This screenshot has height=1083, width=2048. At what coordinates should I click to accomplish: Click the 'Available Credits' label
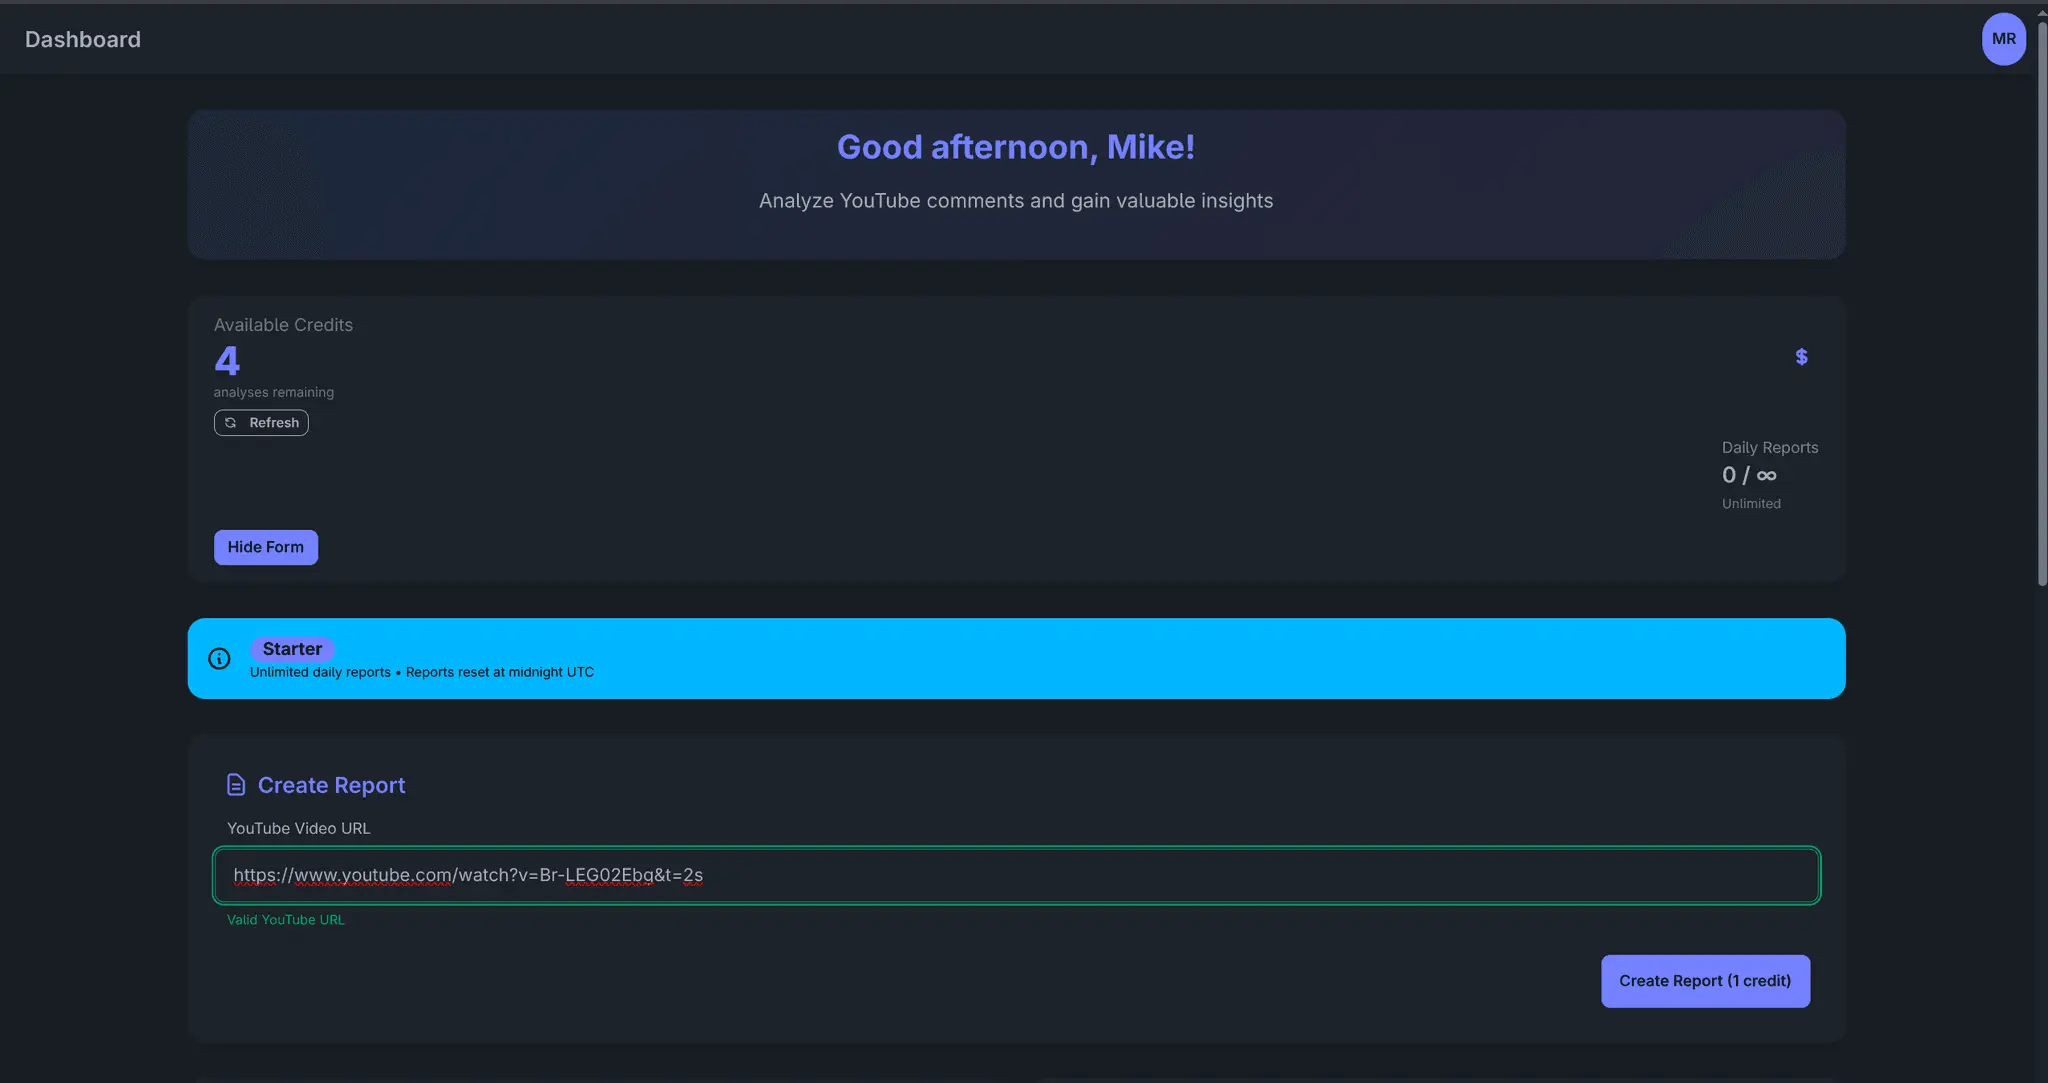coord(283,325)
